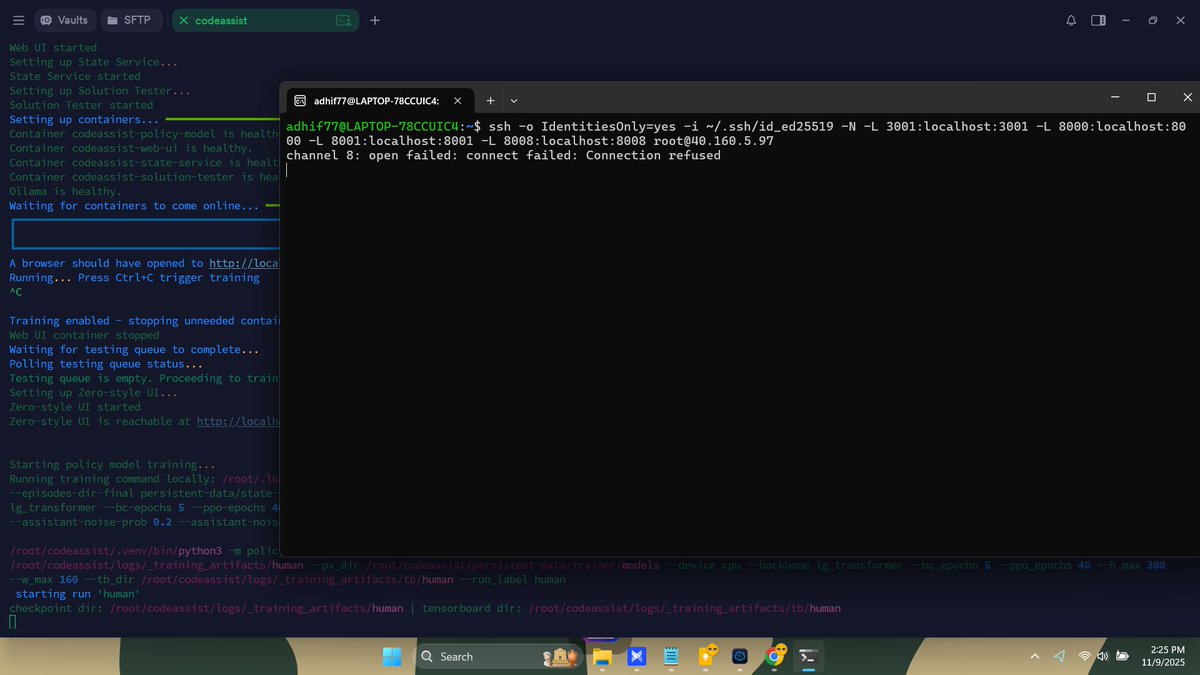
Task: Open the Wi-Fi network tray icon
Action: coord(1085,656)
